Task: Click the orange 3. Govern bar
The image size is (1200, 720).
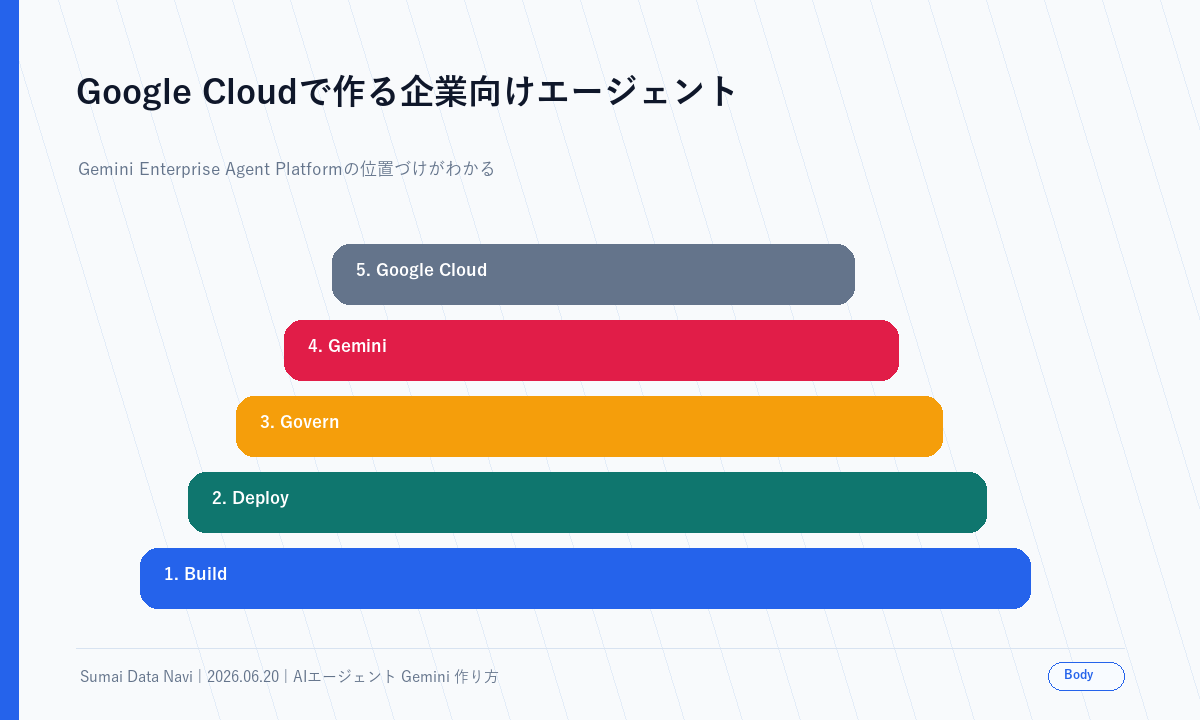Action: [589, 426]
